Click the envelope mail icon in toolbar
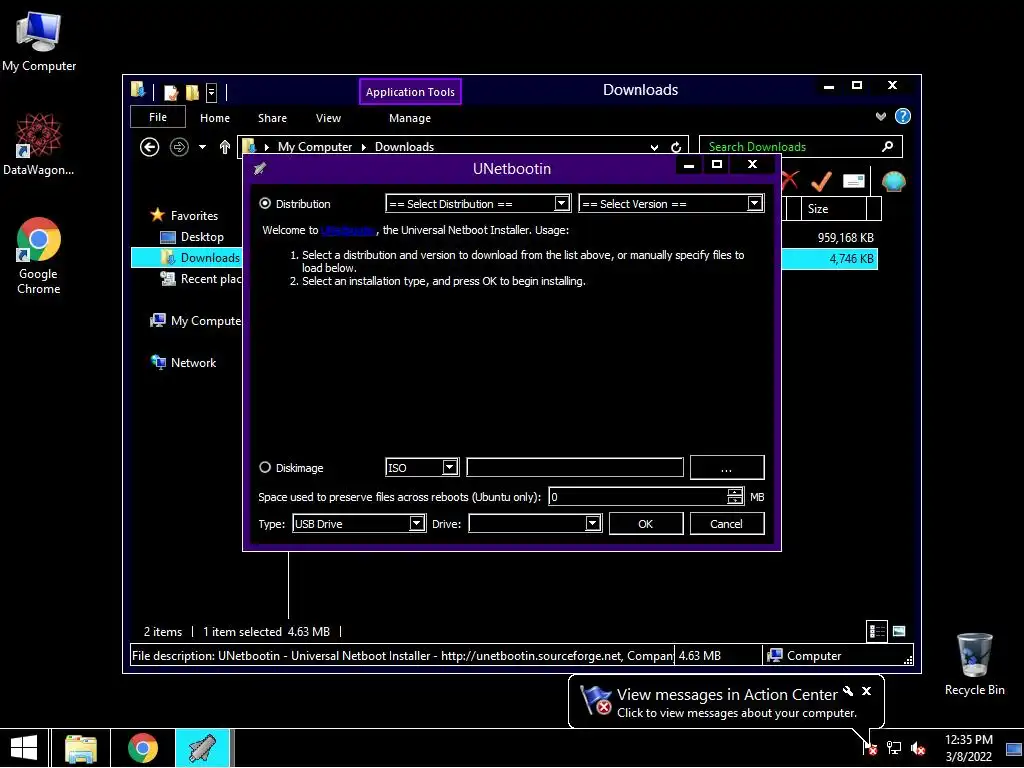 pos(854,181)
